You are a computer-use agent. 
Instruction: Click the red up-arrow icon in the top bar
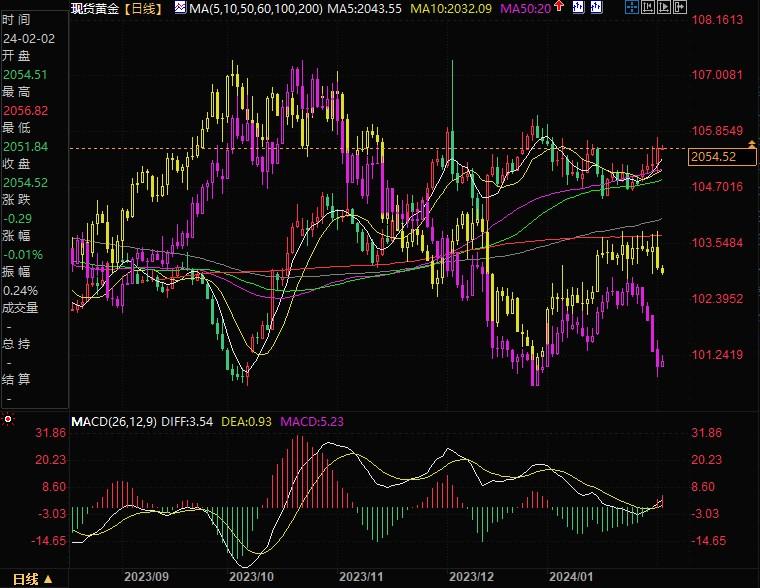(558, 8)
